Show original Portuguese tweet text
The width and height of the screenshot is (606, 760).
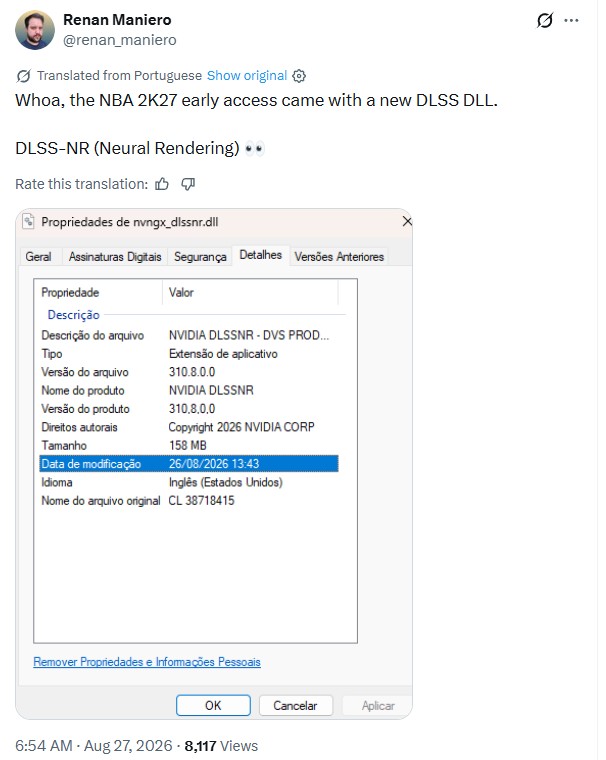point(247,76)
